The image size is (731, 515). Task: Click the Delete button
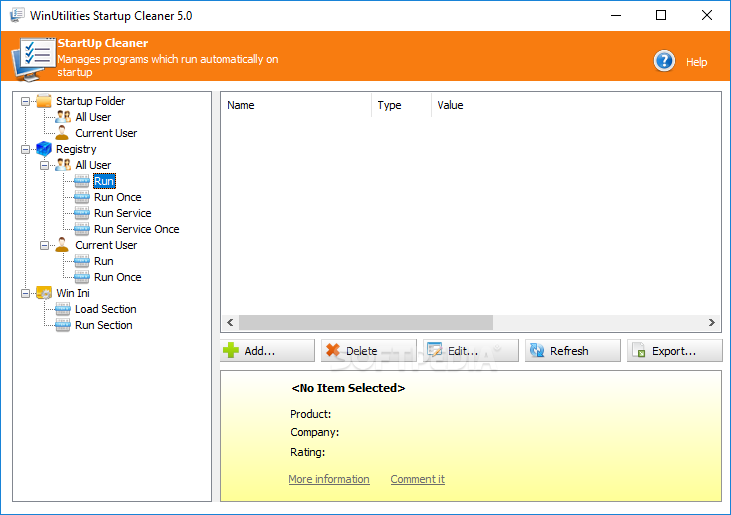369,350
